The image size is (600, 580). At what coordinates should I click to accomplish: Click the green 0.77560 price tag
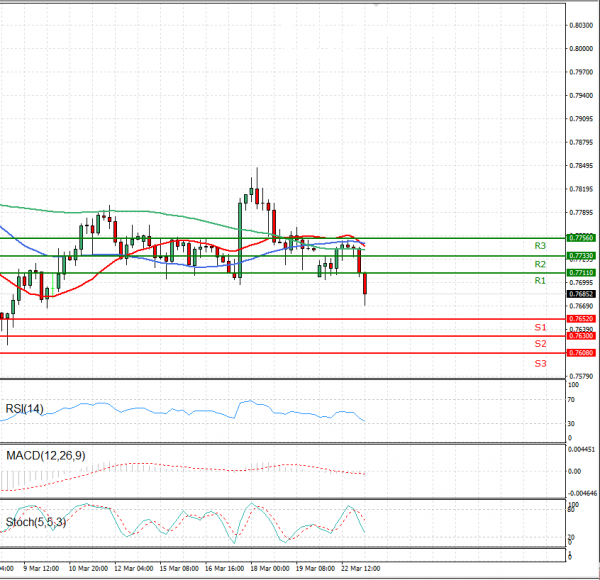pyautogui.click(x=581, y=238)
